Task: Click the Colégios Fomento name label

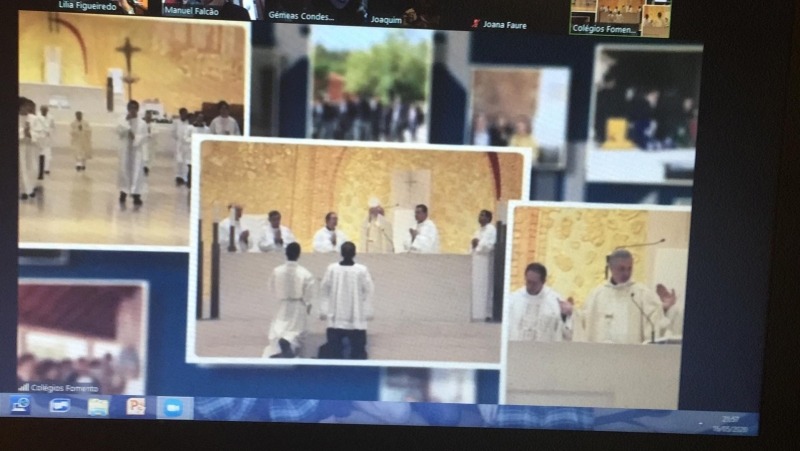Action: pyautogui.click(x=64, y=388)
